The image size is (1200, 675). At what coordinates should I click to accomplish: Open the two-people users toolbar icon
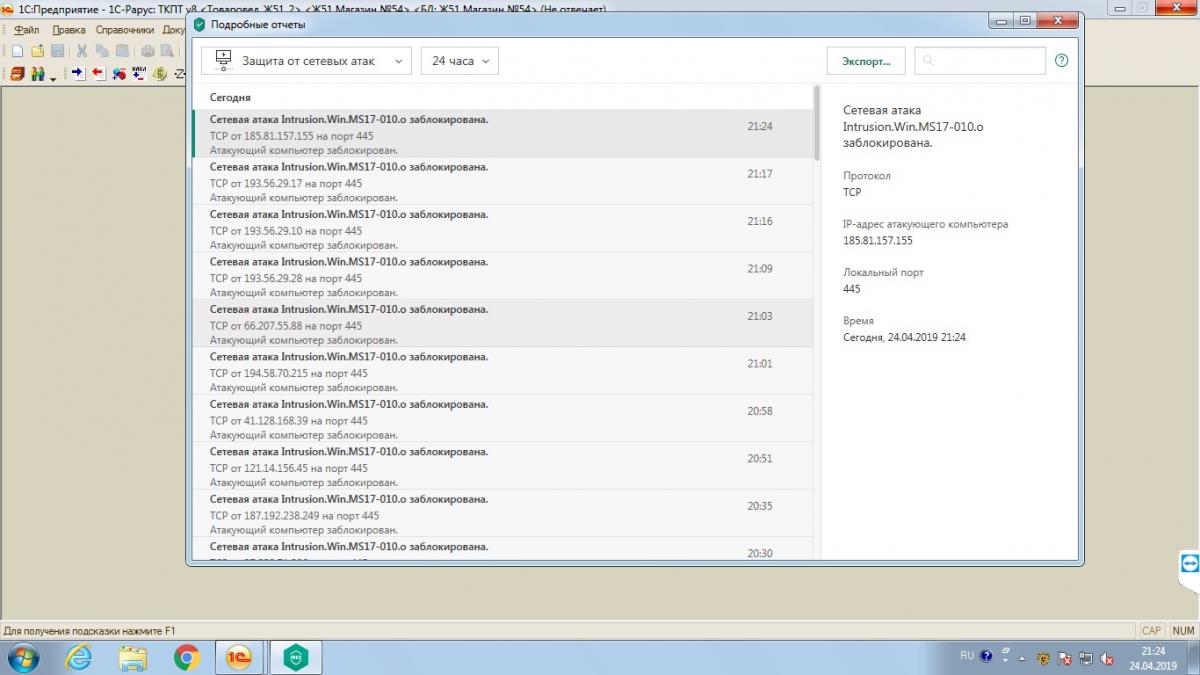40,74
